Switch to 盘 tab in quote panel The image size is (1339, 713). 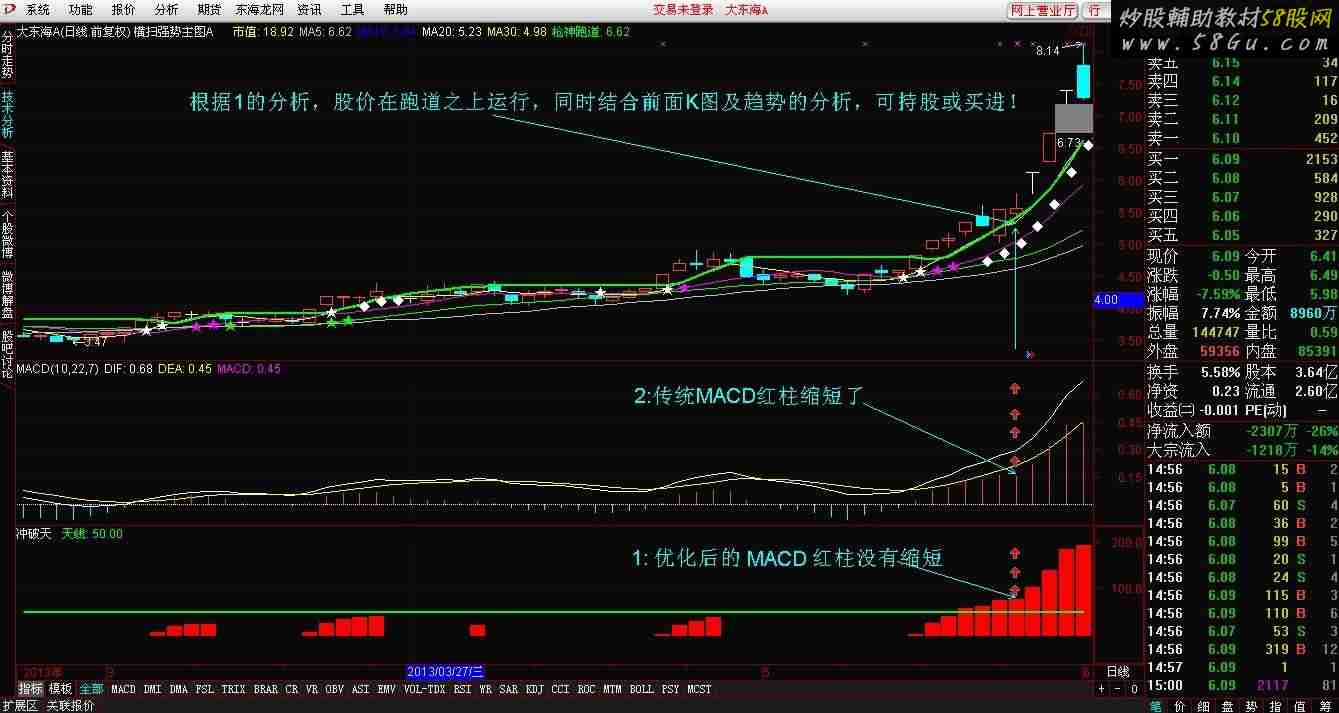tap(1229, 705)
